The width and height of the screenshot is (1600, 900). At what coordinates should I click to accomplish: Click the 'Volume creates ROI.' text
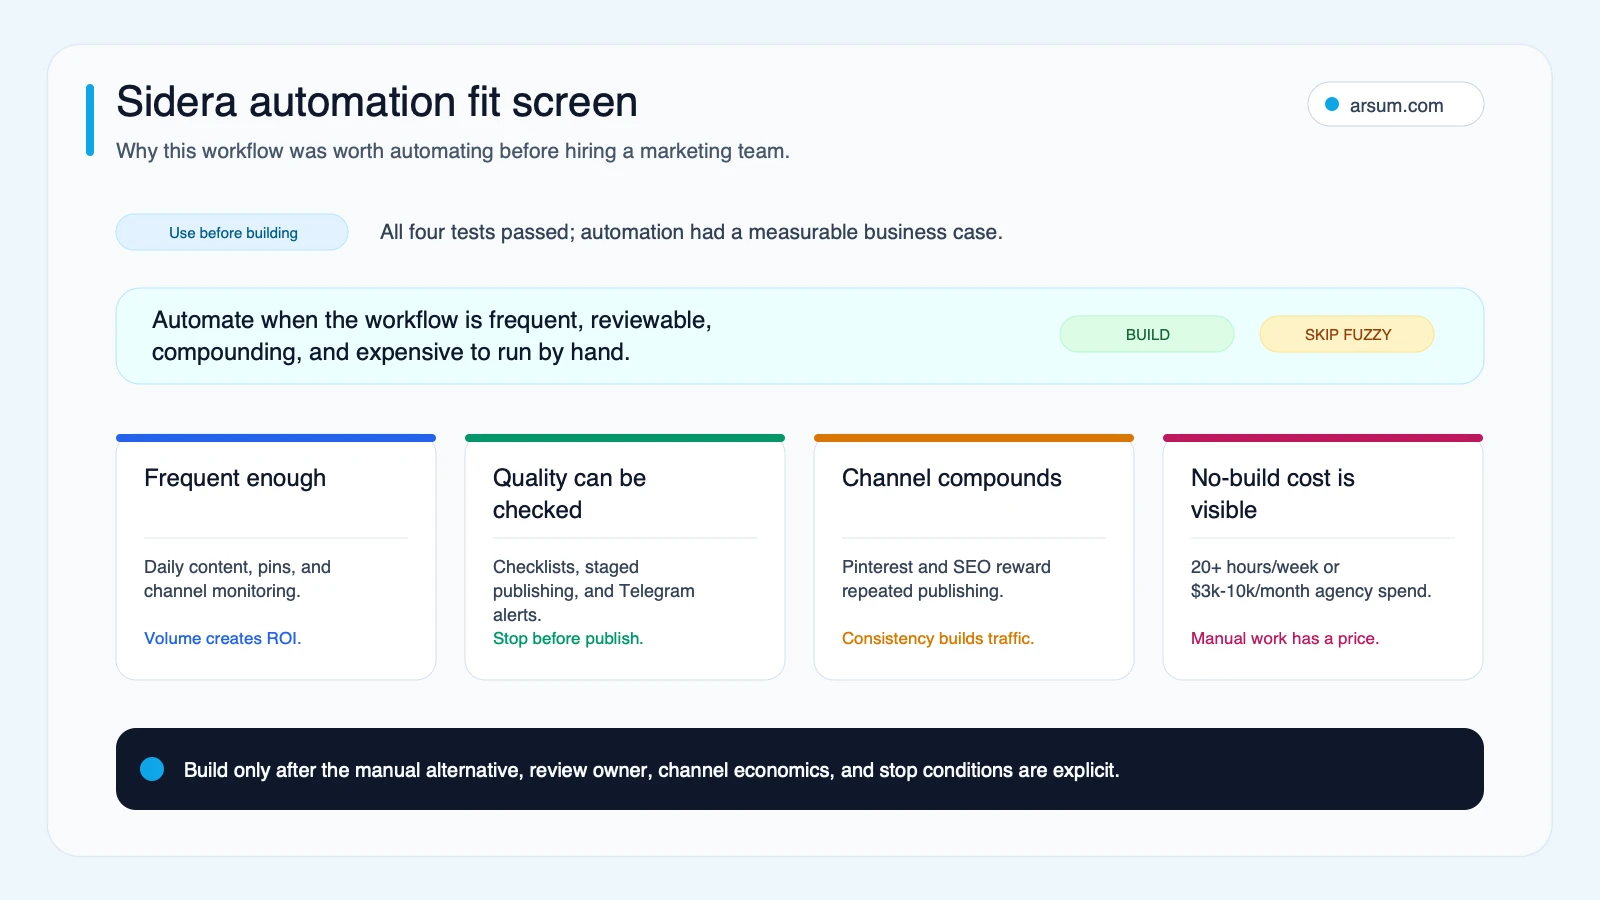click(222, 638)
